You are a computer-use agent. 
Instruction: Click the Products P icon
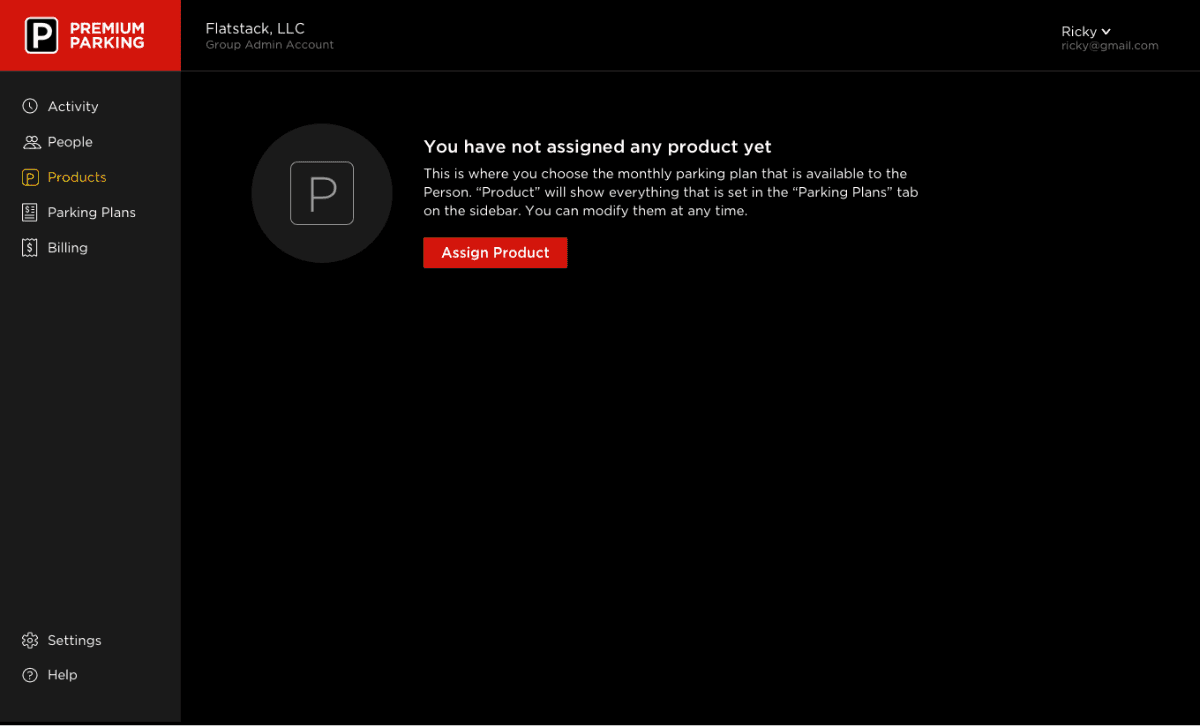30,177
